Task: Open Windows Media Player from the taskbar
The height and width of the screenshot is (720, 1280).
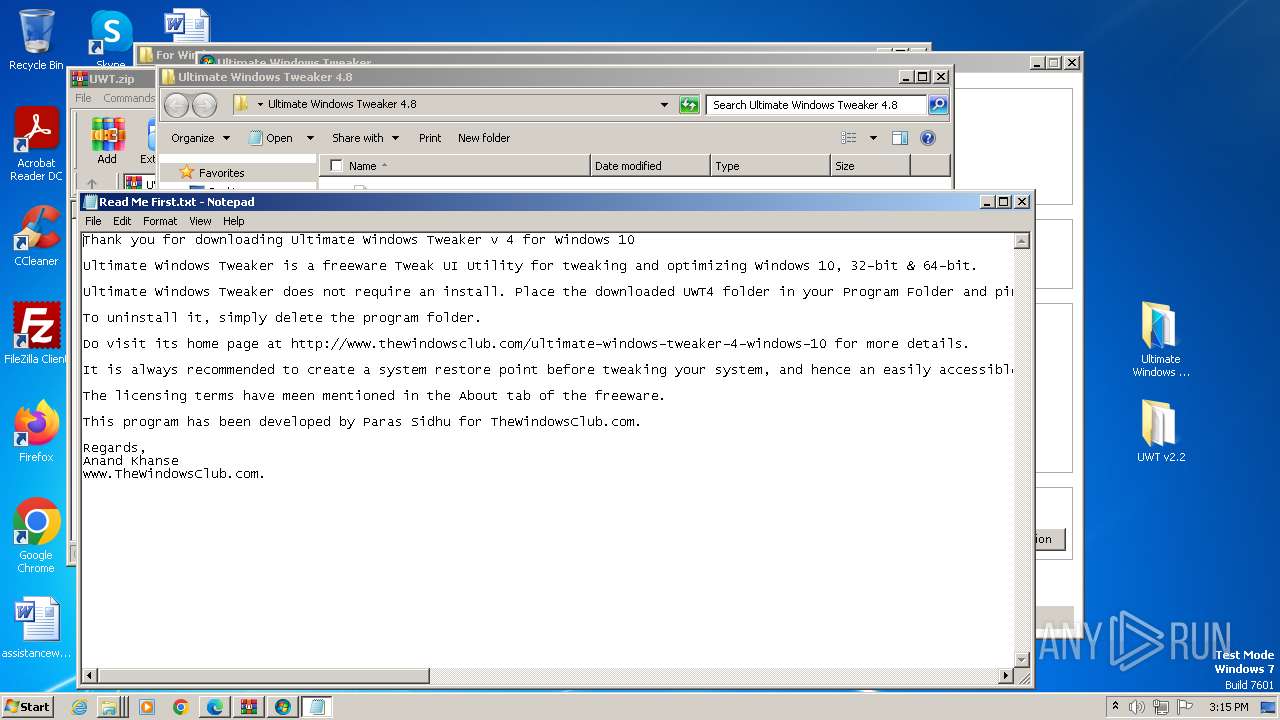Action: (x=146, y=707)
